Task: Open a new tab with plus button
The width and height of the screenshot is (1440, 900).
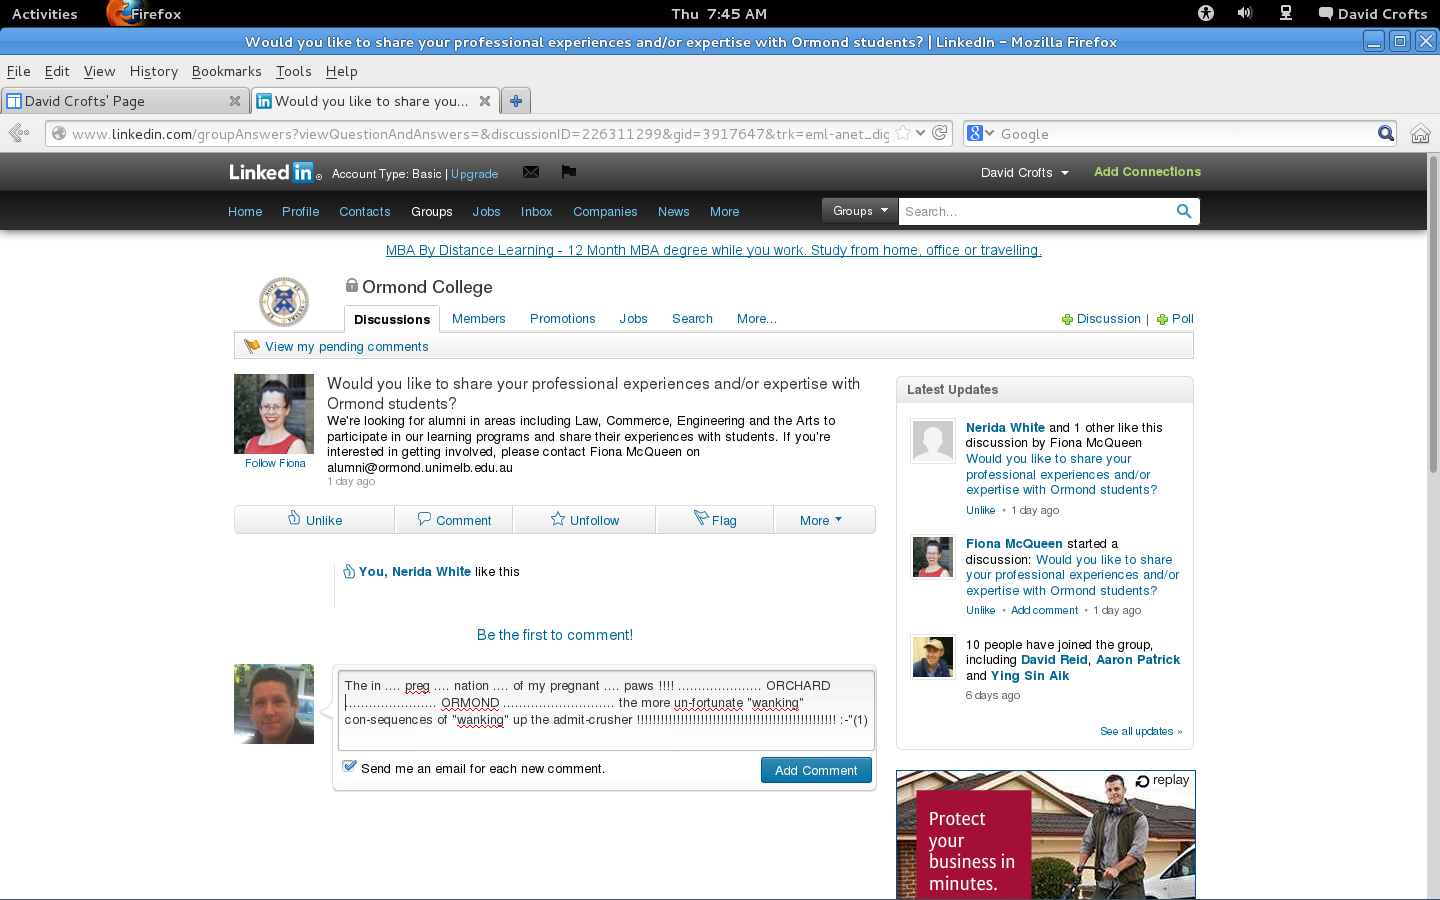Action: coord(516,101)
